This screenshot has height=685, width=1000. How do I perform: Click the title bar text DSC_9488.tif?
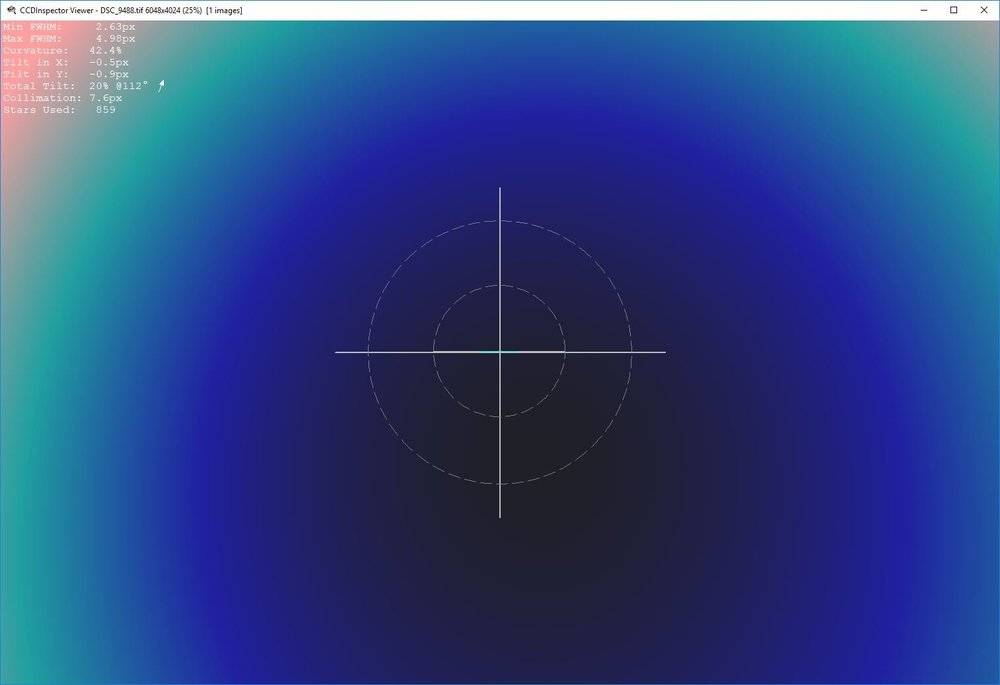point(121,11)
